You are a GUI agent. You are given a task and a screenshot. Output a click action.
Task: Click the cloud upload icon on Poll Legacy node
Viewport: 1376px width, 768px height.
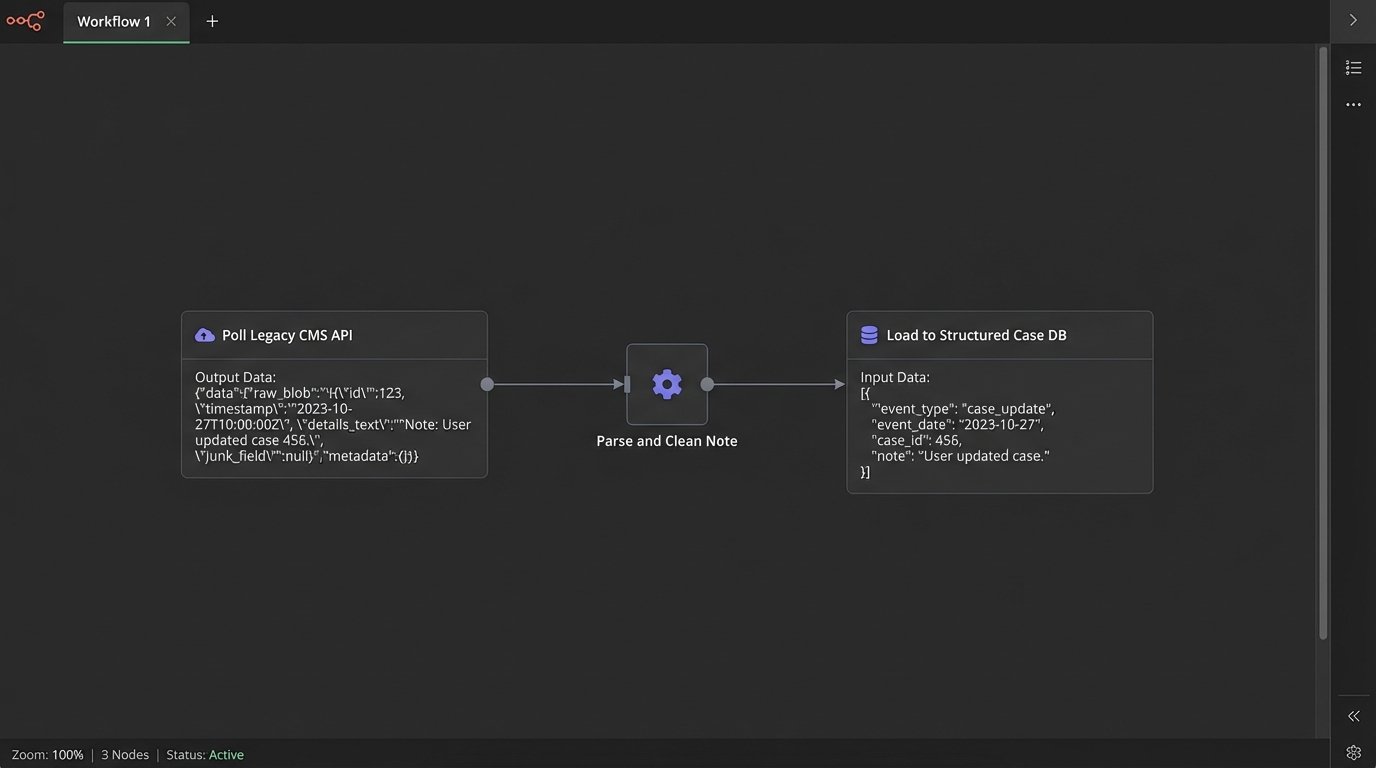pyautogui.click(x=204, y=335)
